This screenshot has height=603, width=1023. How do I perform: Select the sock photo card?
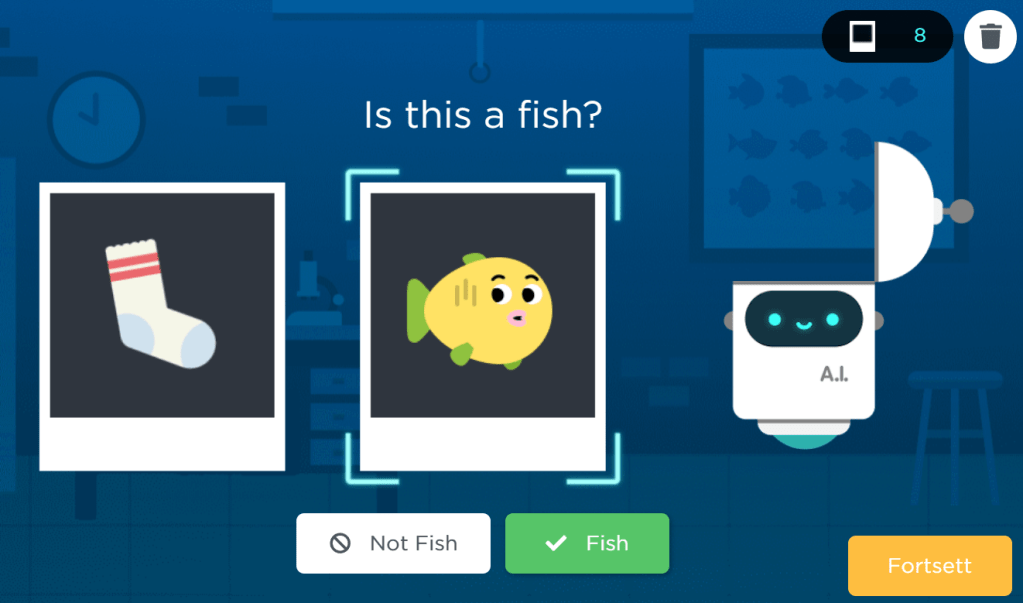pos(162,326)
